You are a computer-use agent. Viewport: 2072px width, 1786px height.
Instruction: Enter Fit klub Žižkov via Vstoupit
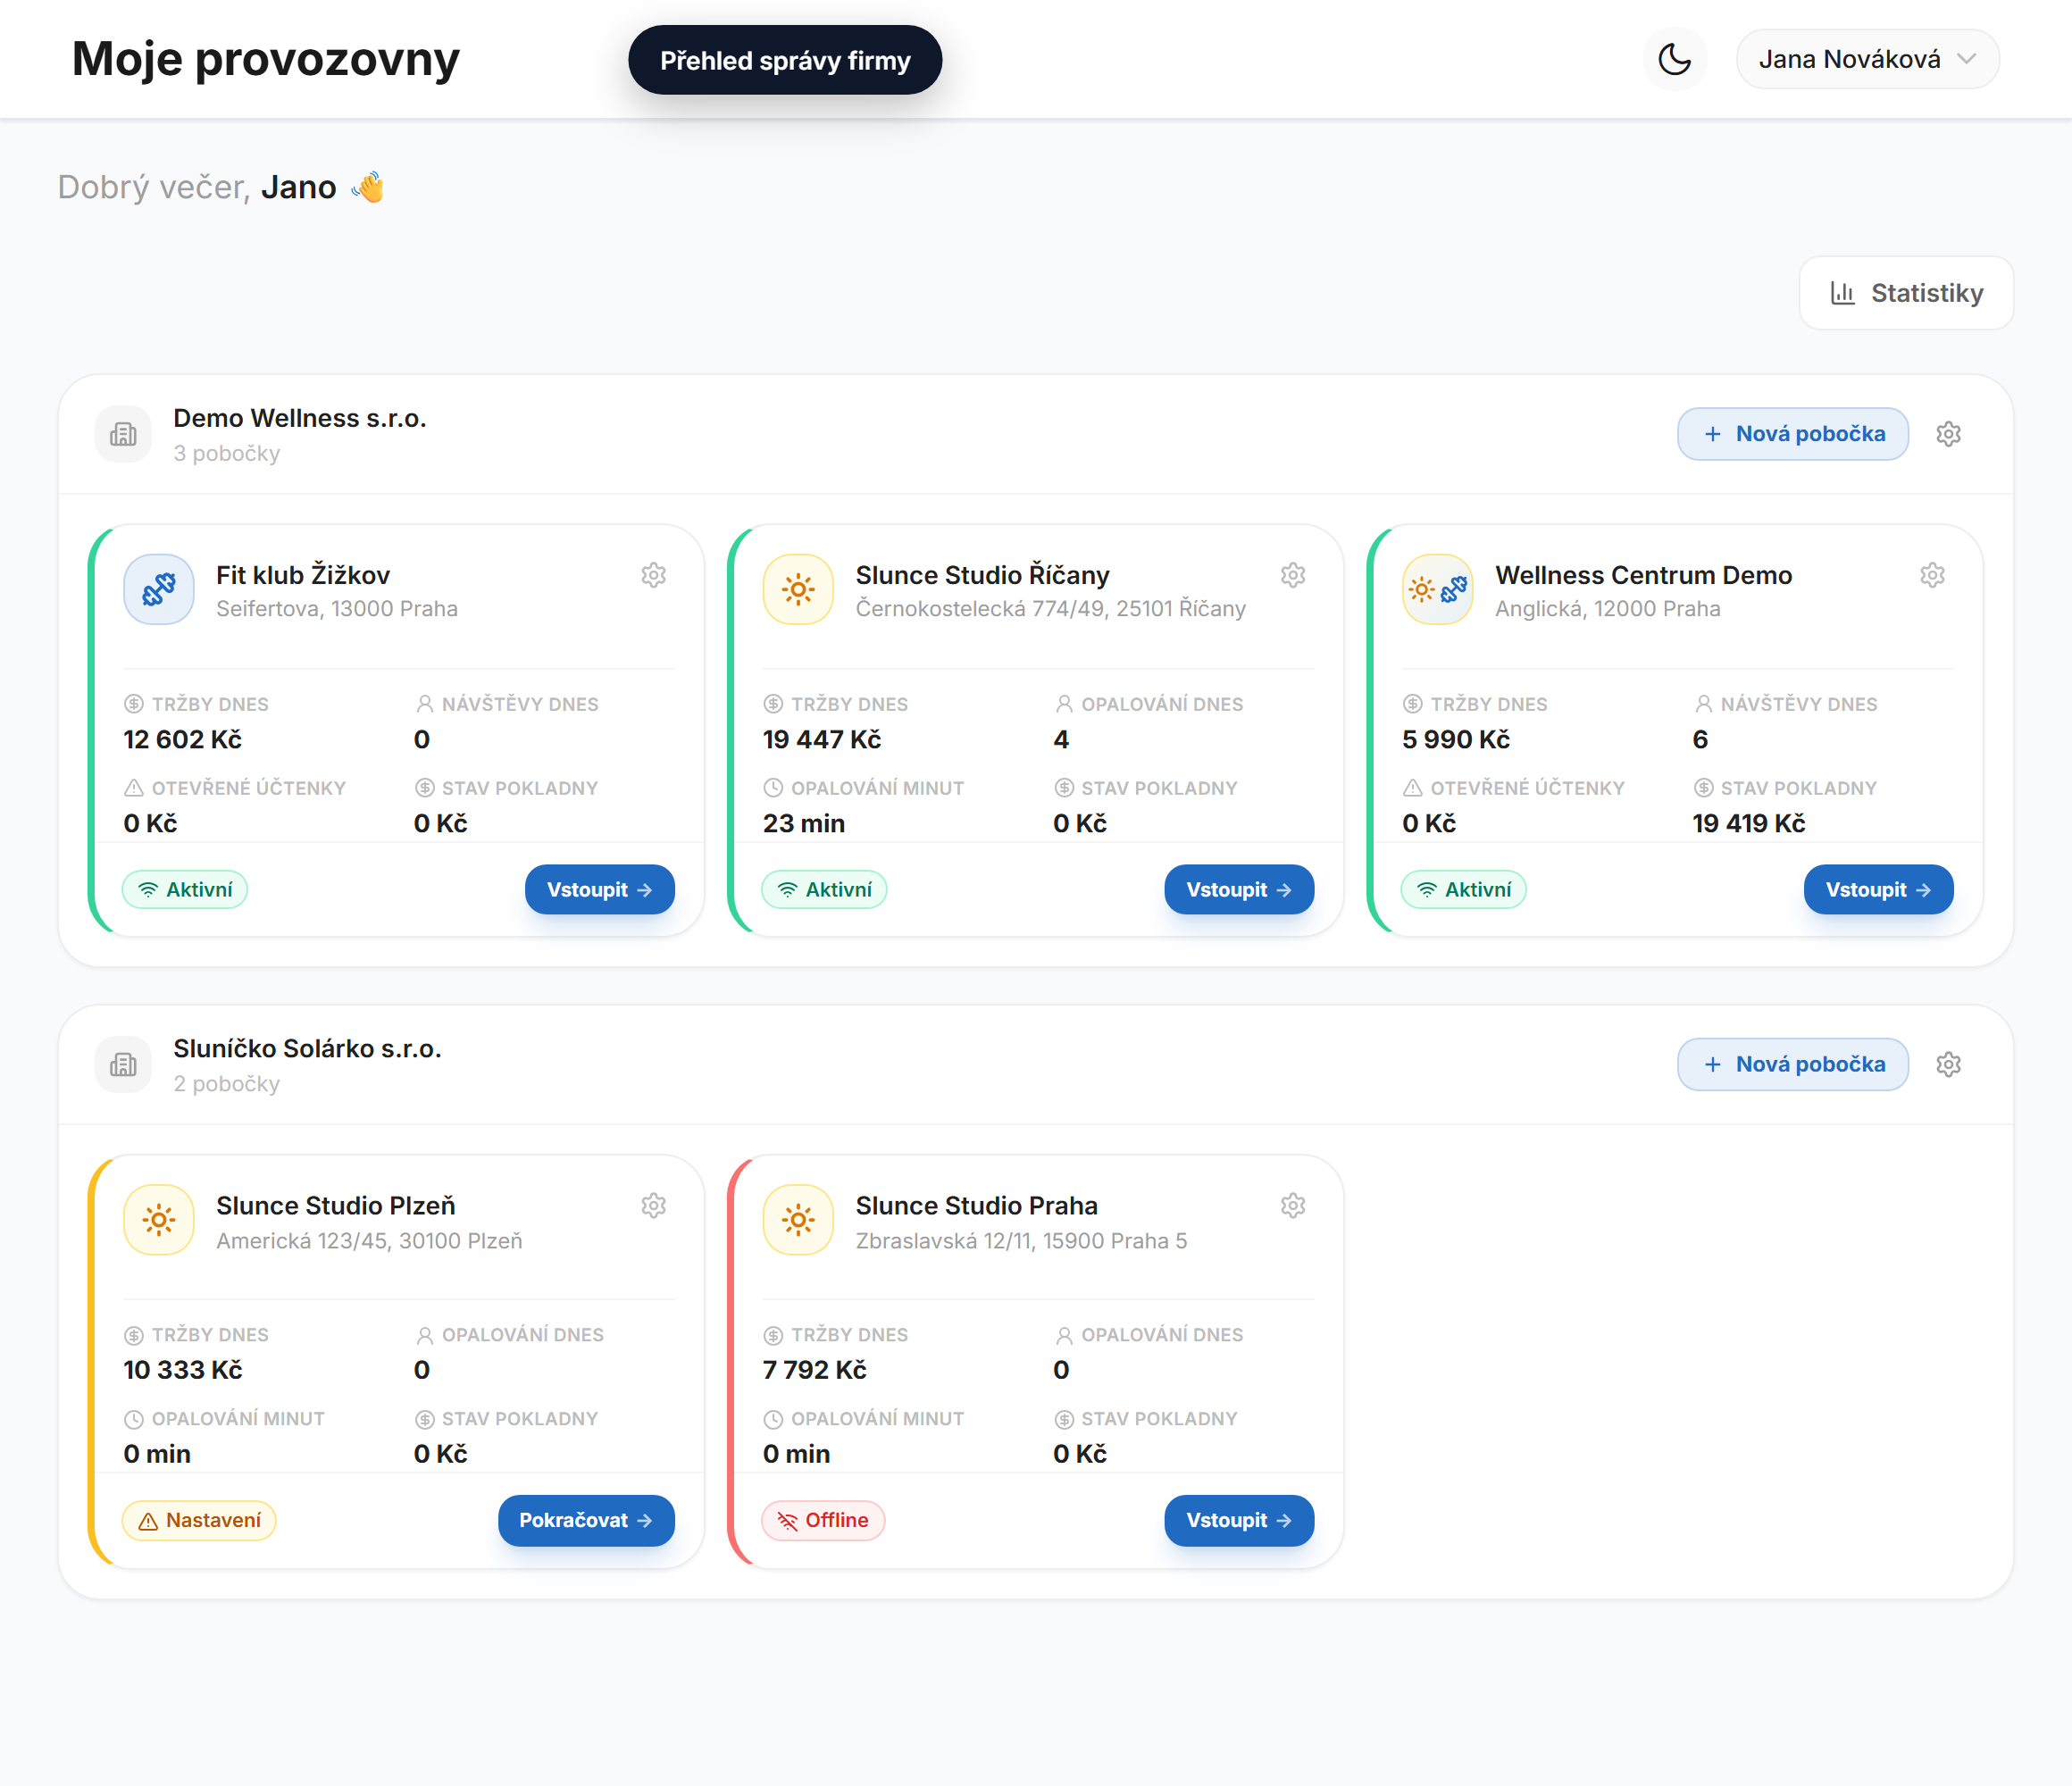point(599,889)
